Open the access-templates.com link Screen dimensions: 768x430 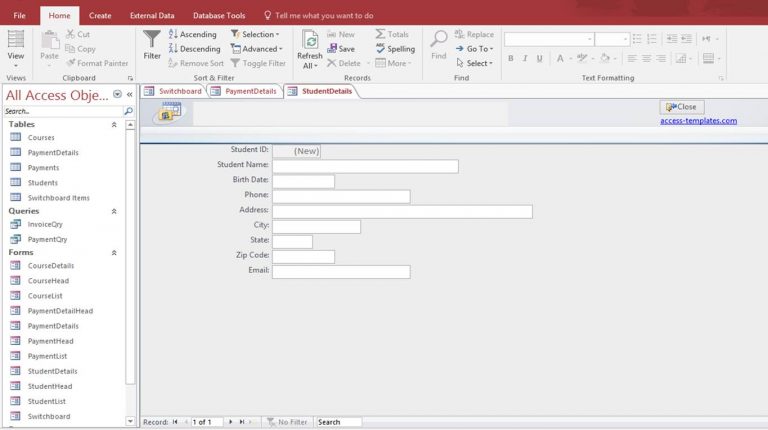pos(698,121)
